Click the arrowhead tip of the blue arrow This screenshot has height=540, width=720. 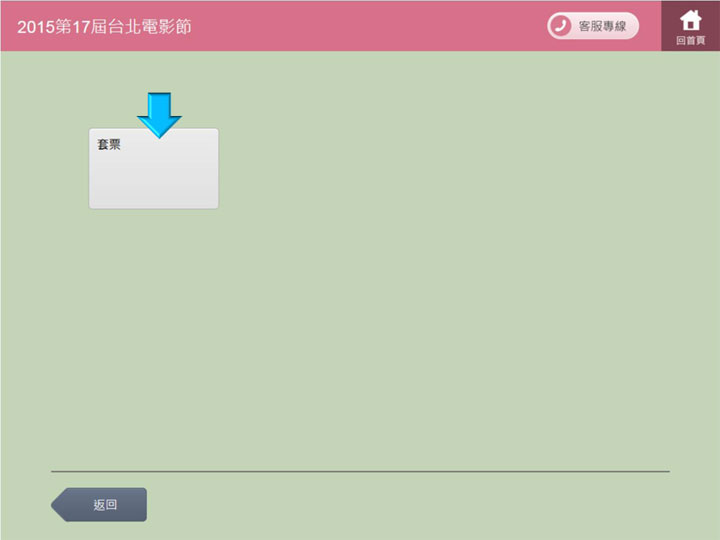[x=159, y=134]
